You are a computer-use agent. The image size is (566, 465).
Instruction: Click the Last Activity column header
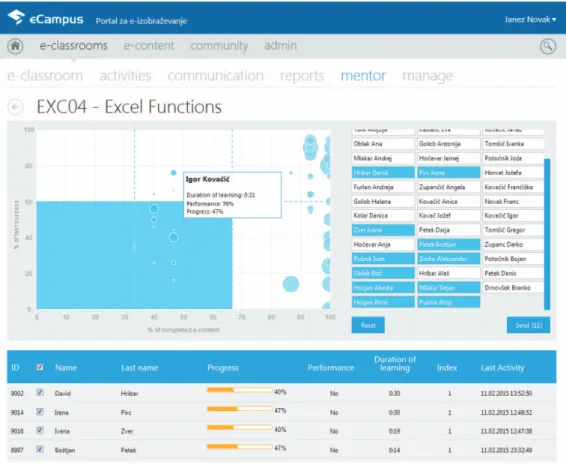[502, 368]
